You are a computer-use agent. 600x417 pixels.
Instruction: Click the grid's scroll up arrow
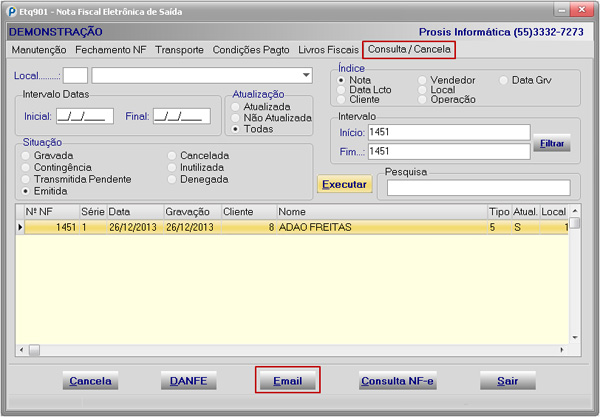coord(575,211)
